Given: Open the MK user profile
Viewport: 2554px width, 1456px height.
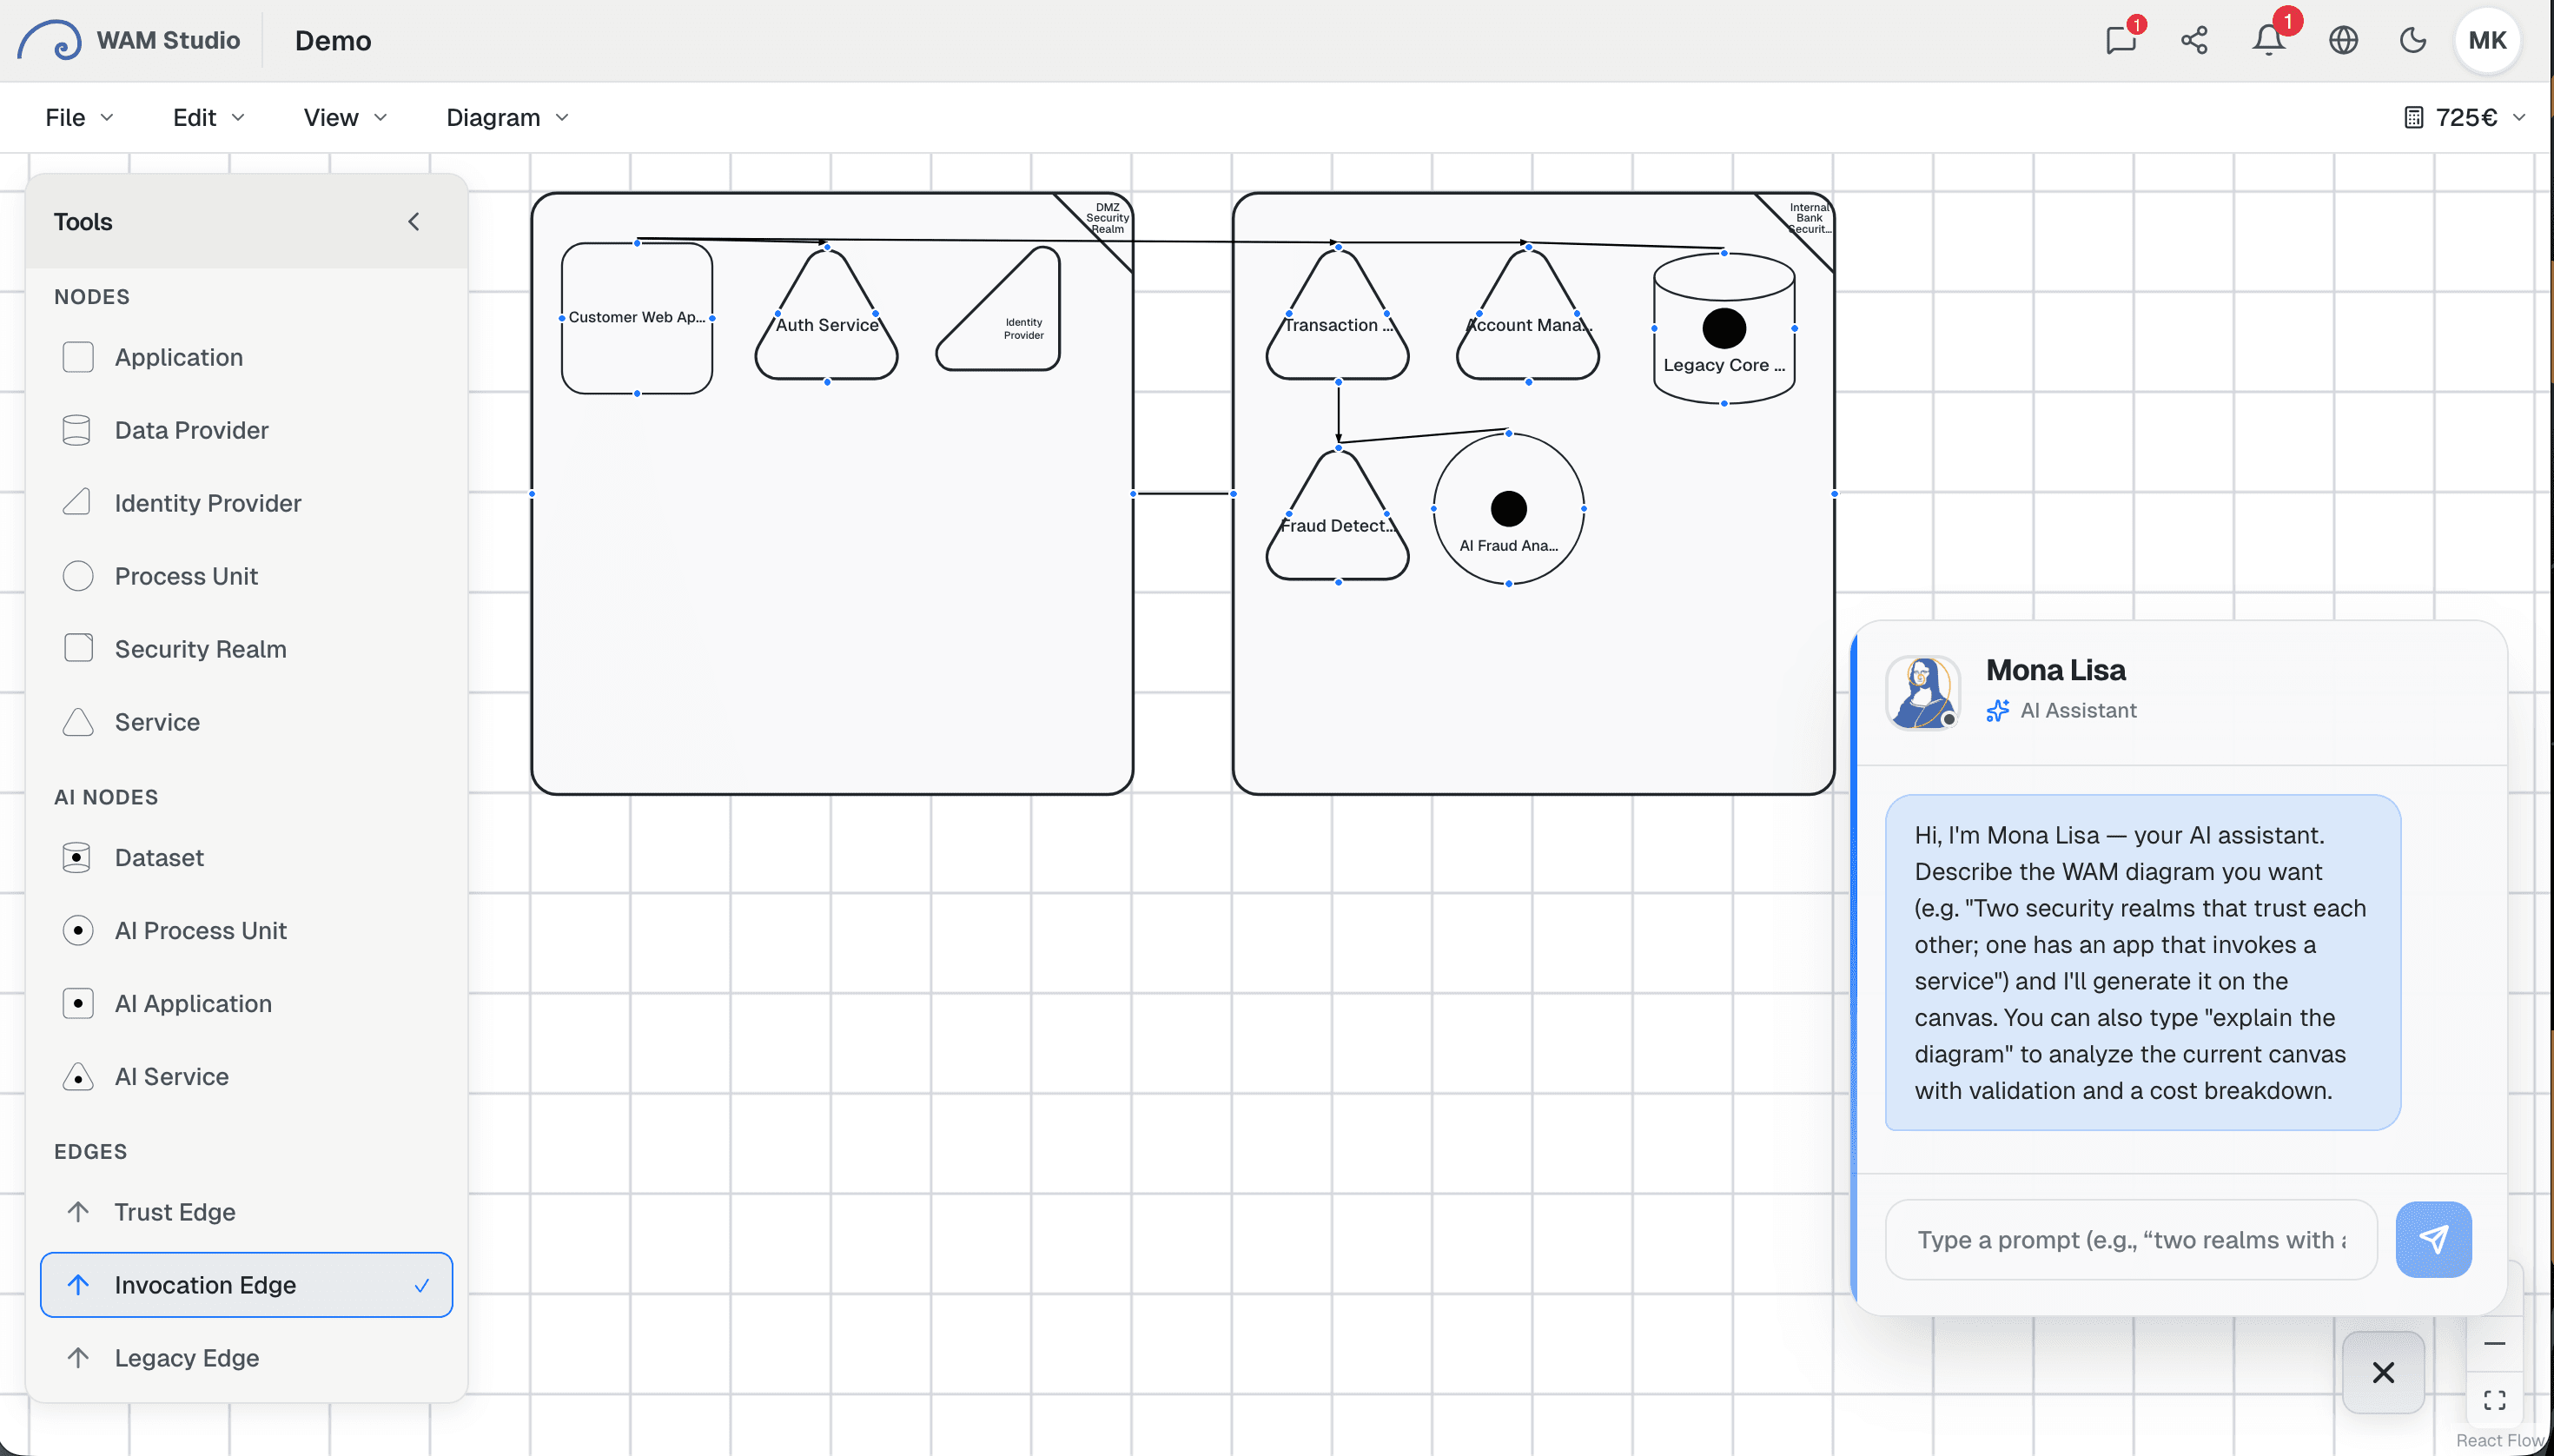Looking at the screenshot, I should point(2487,40).
